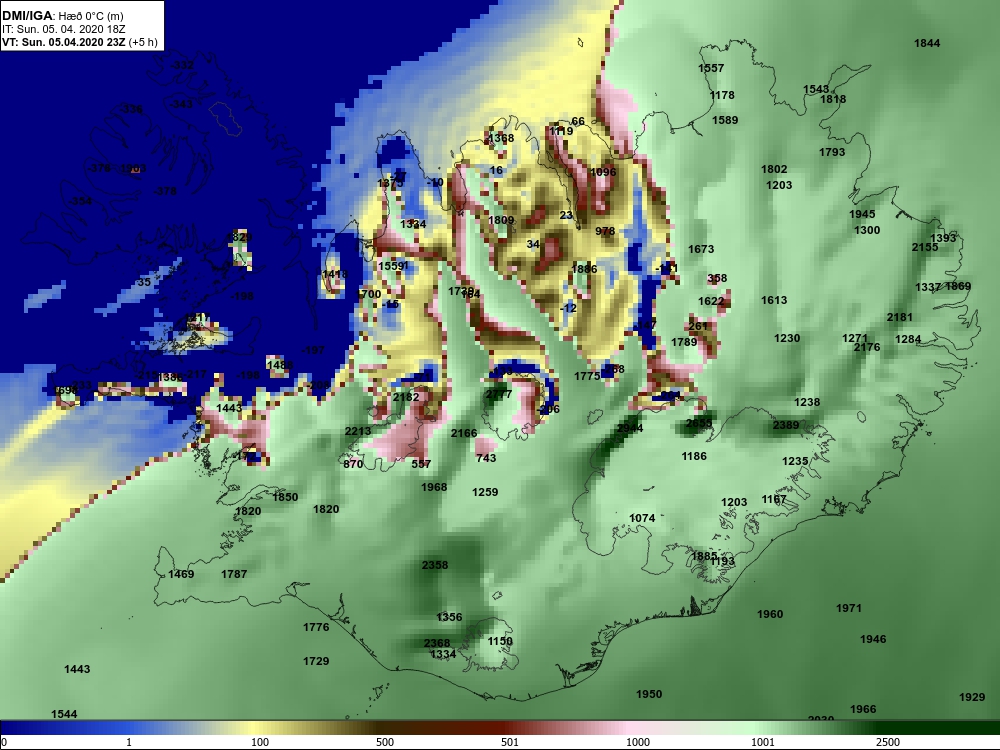Screen dimensions: 1000x750
Task: Click the 1544 value in the bottom left
Action: pos(64,714)
